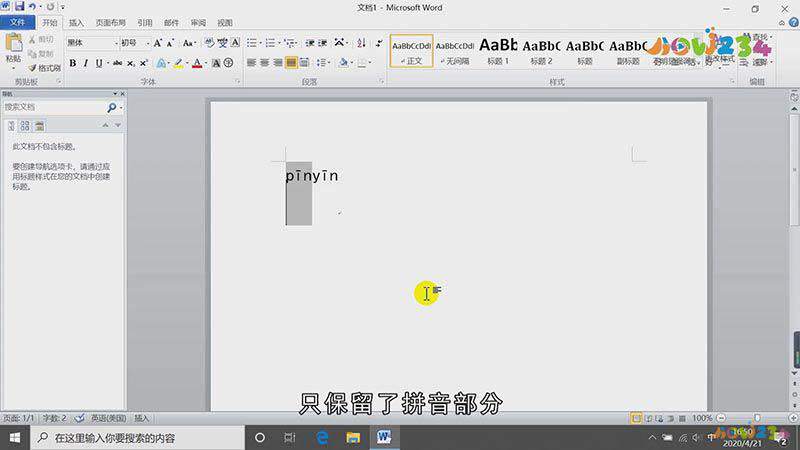
Task: Click the Cut (剪切) scissors icon
Action: [x=32, y=40]
